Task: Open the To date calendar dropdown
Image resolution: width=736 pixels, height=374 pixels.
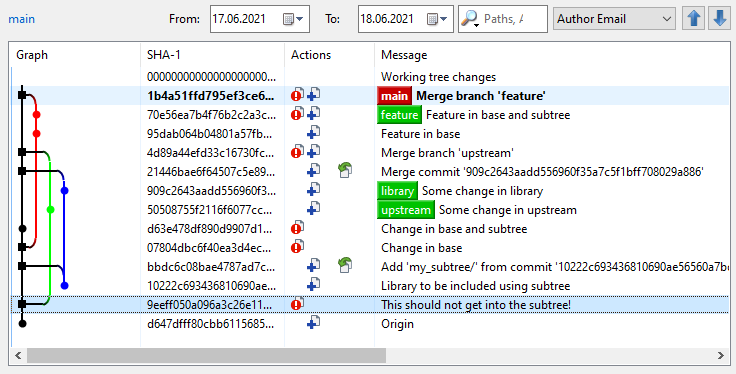Action: coord(437,19)
